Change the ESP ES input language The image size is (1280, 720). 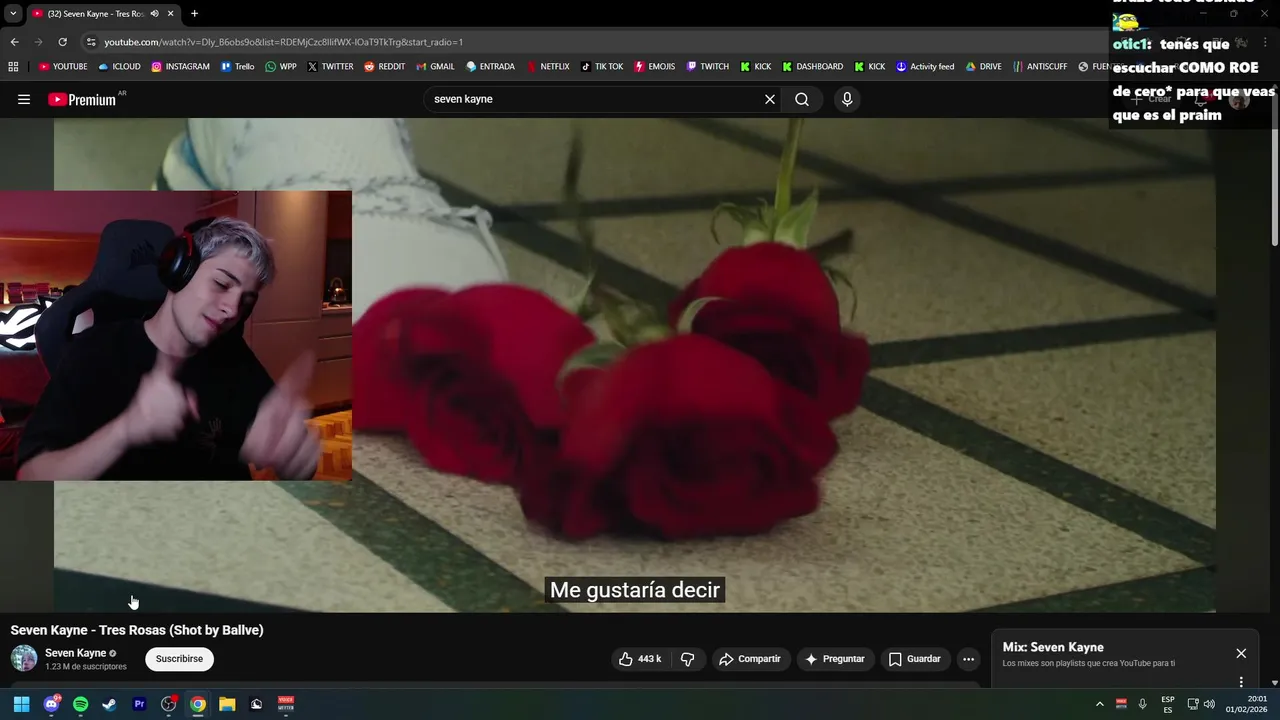click(1168, 704)
